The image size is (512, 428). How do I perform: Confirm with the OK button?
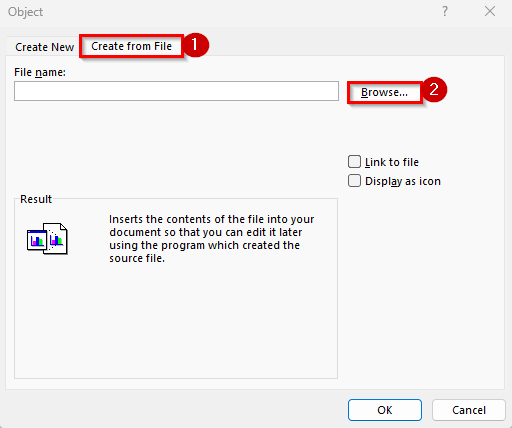pyautogui.click(x=385, y=410)
